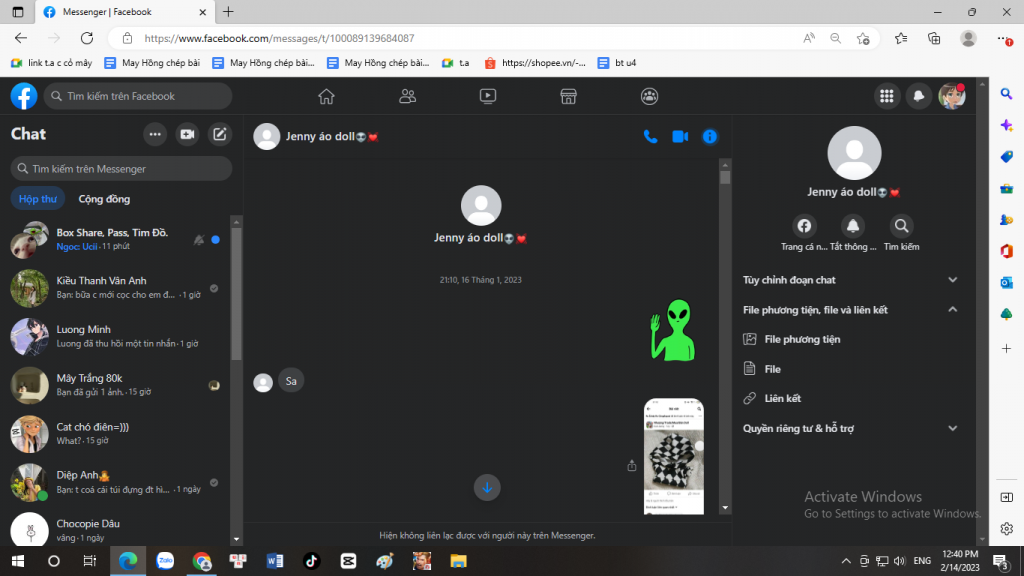Image resolution: width=1024 pixels, height=576 pixels.
Task: Open Facebook Watch video tab
Action: click(488, 96)
